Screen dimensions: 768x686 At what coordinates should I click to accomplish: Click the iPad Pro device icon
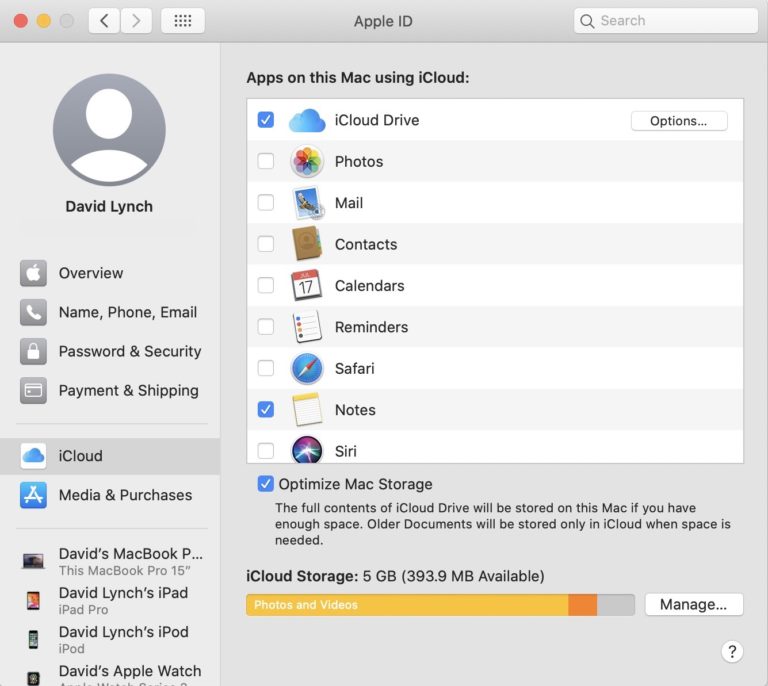pos(33,600)
